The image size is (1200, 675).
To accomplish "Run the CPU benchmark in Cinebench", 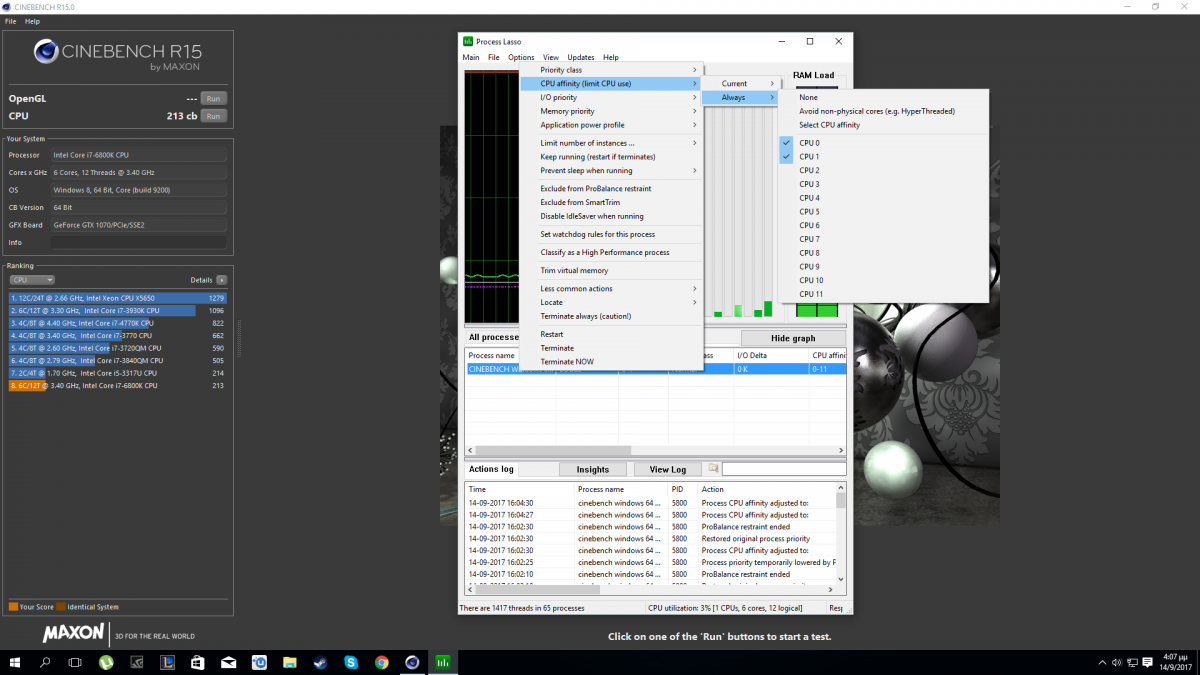I will tap(213, 116).
